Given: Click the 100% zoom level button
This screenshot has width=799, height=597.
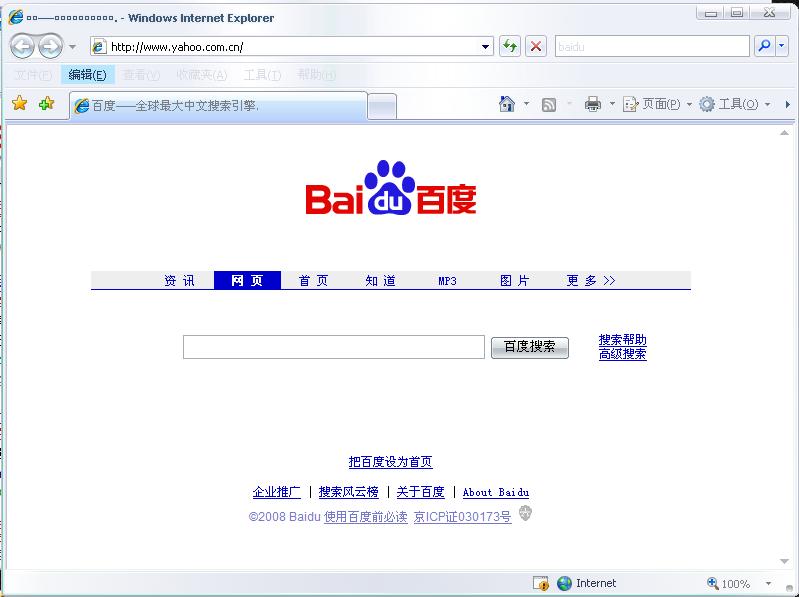Looking at the screenshot, I should [729, 584].
